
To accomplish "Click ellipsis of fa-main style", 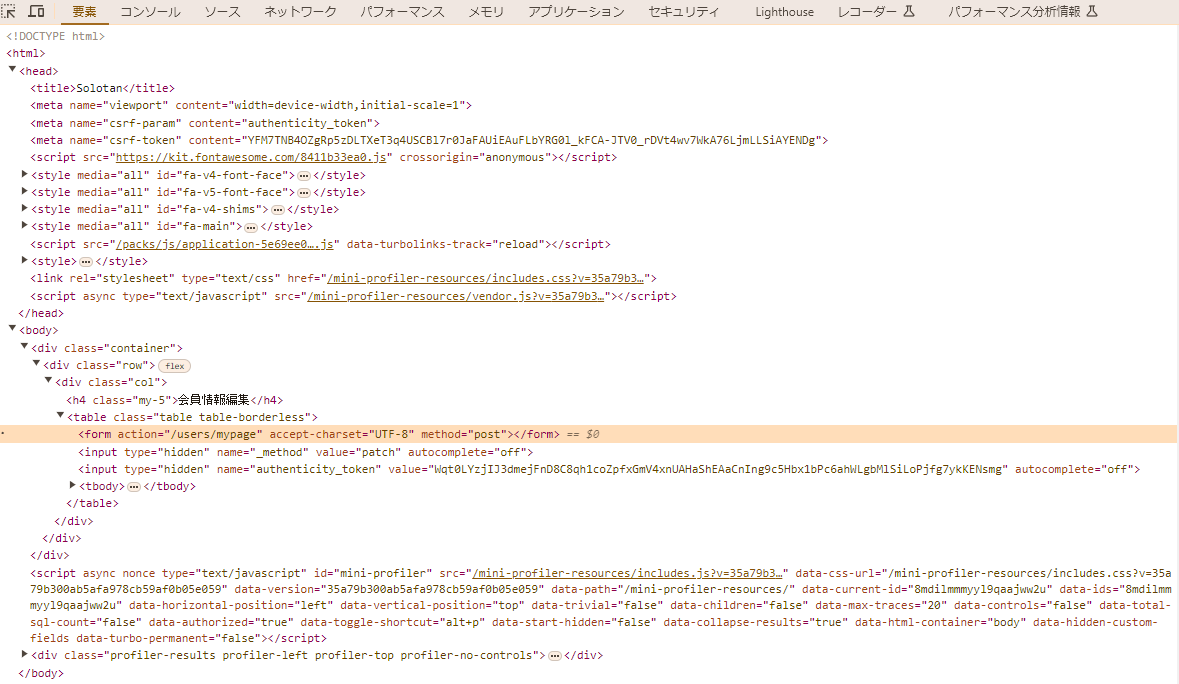I will coord(251,227).
